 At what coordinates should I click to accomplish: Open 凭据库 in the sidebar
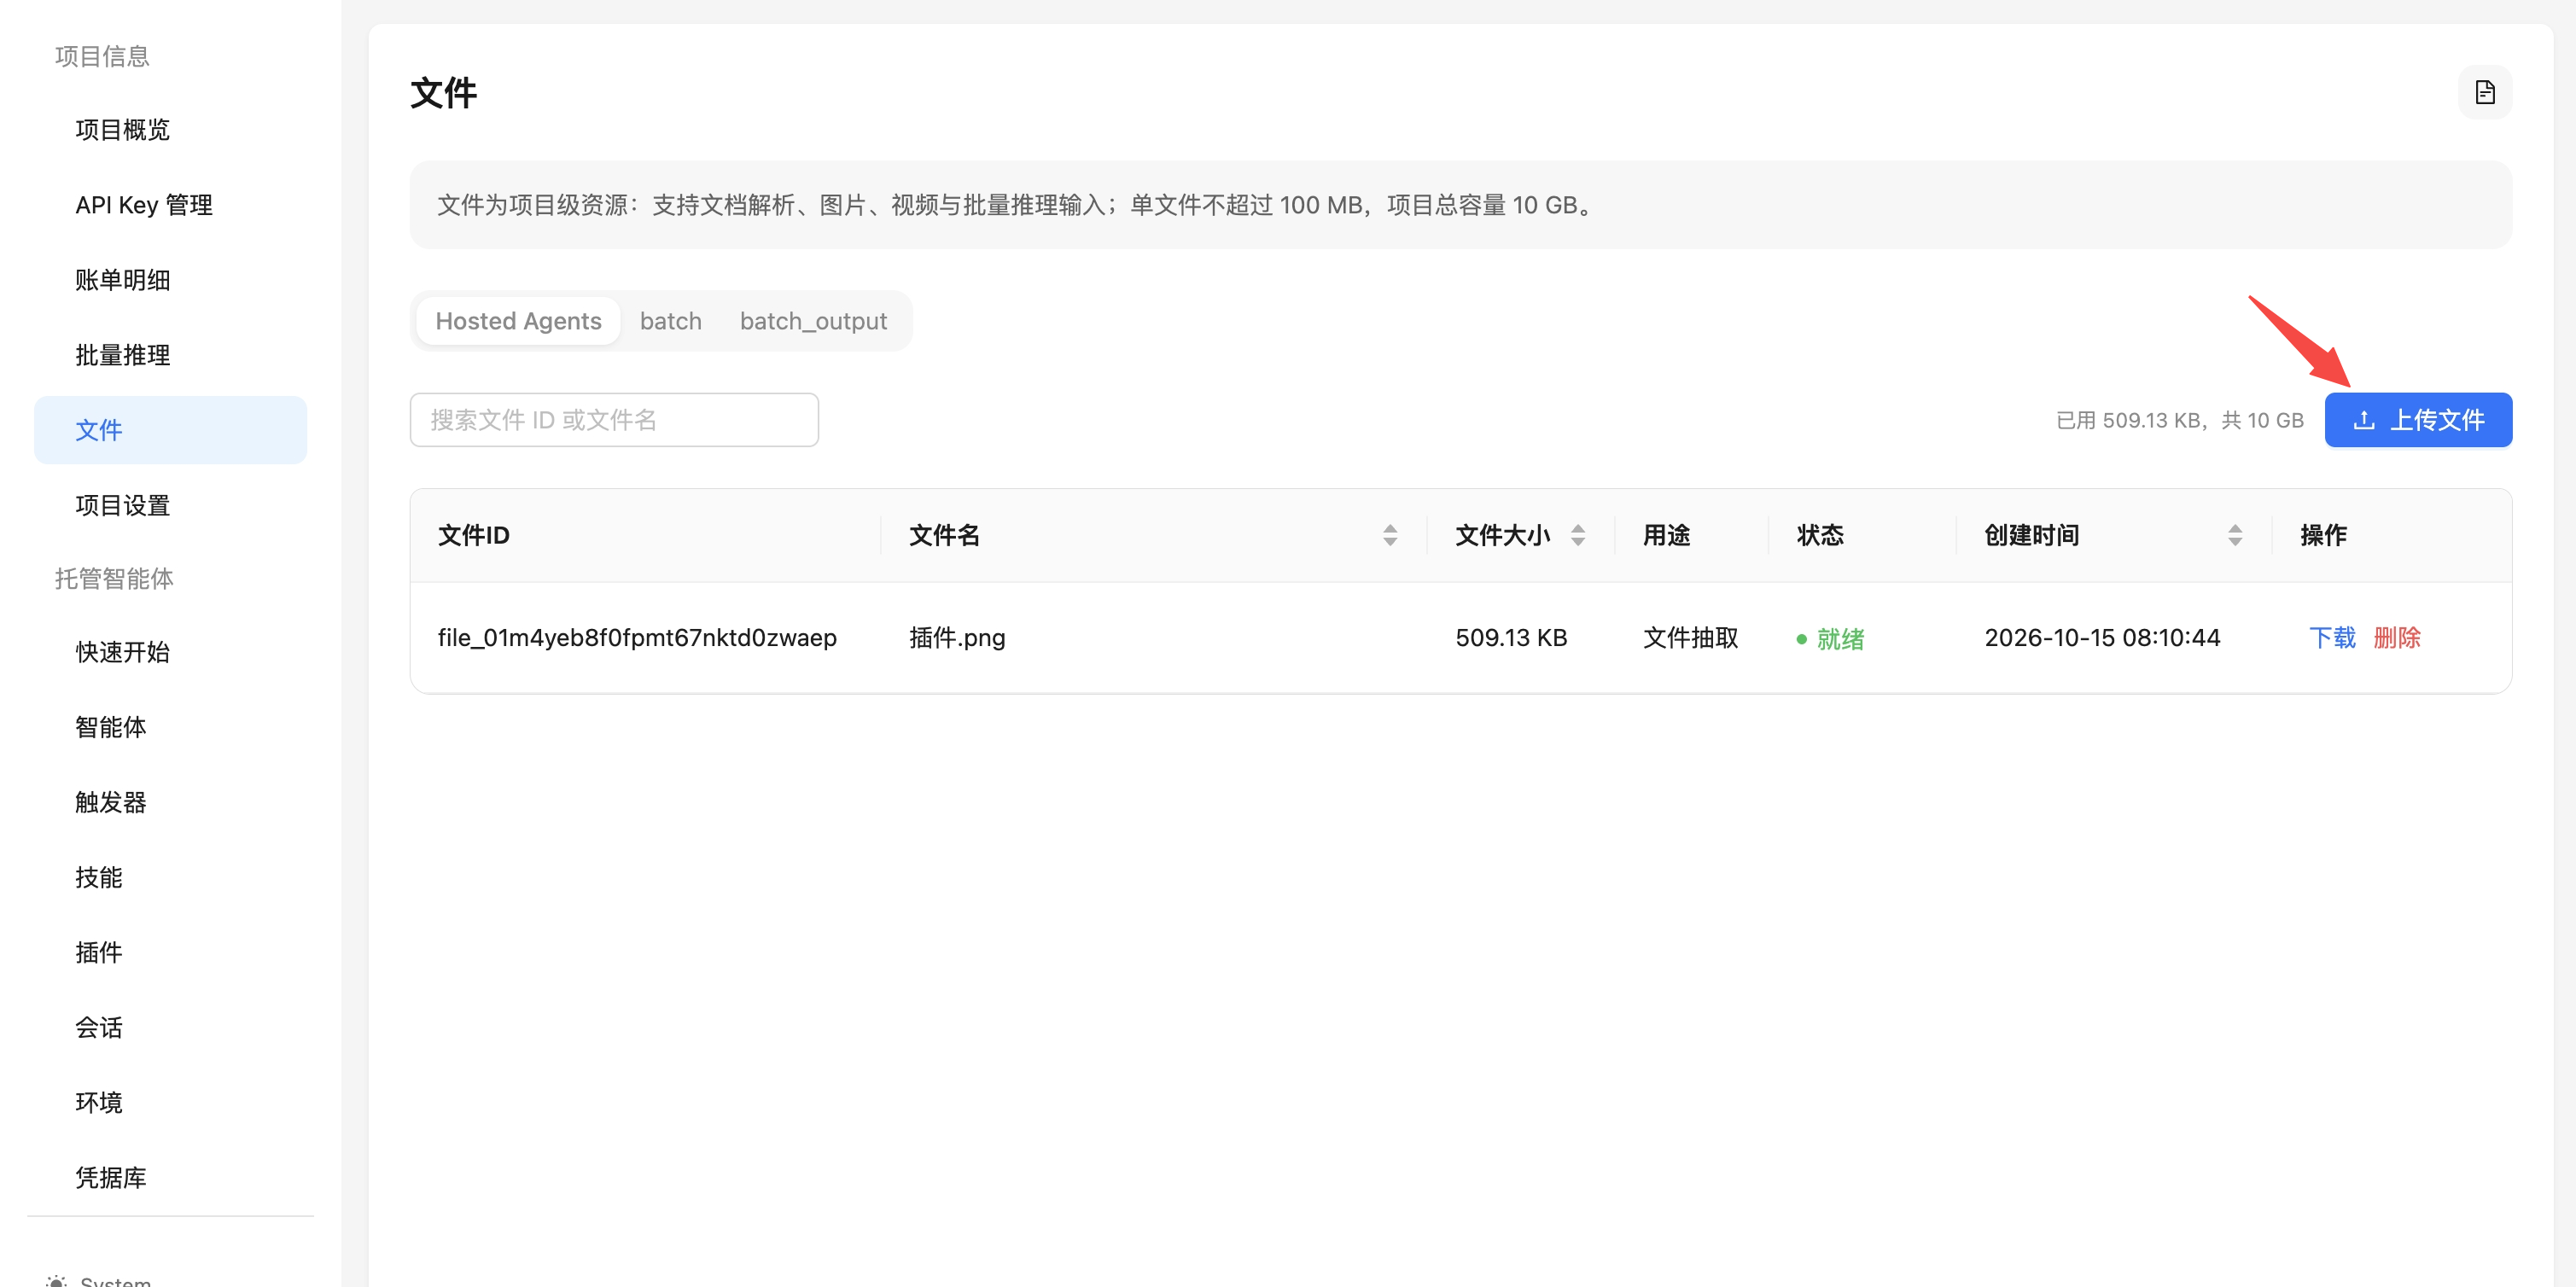click(170, 1177)
